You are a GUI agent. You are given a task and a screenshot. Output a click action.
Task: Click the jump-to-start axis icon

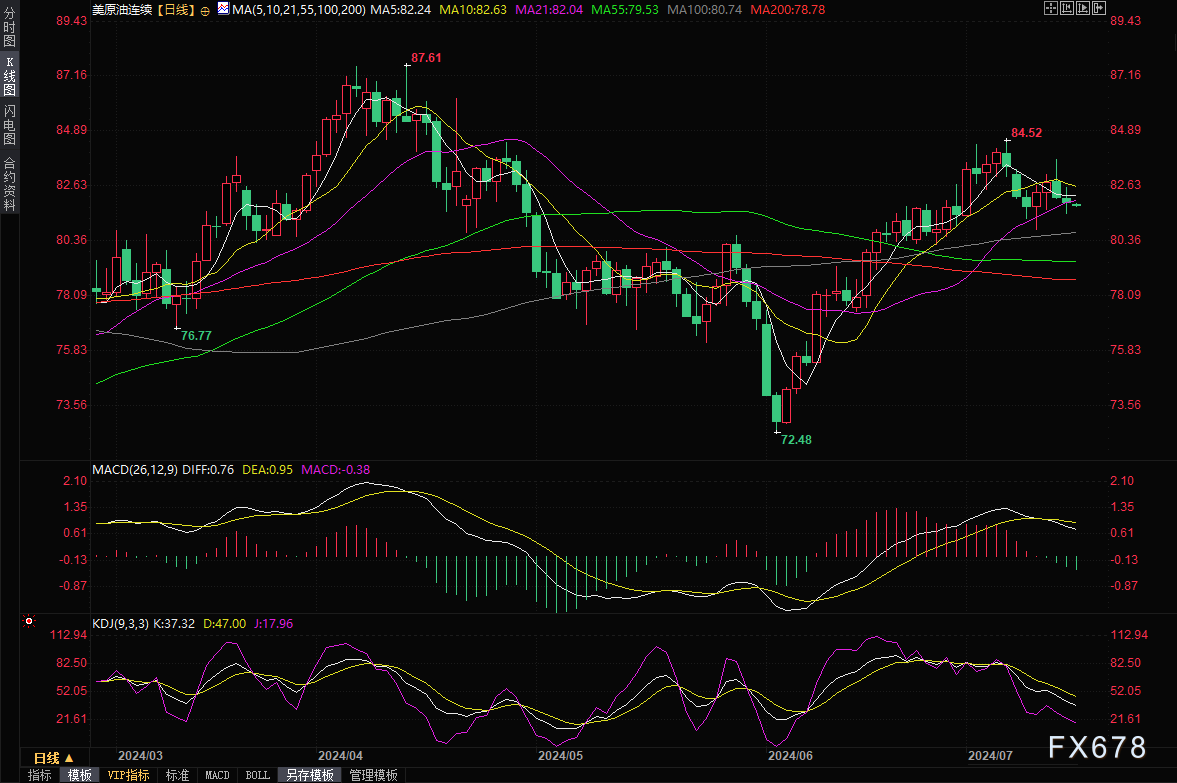pyautogui.click(x=1067, y=8)
